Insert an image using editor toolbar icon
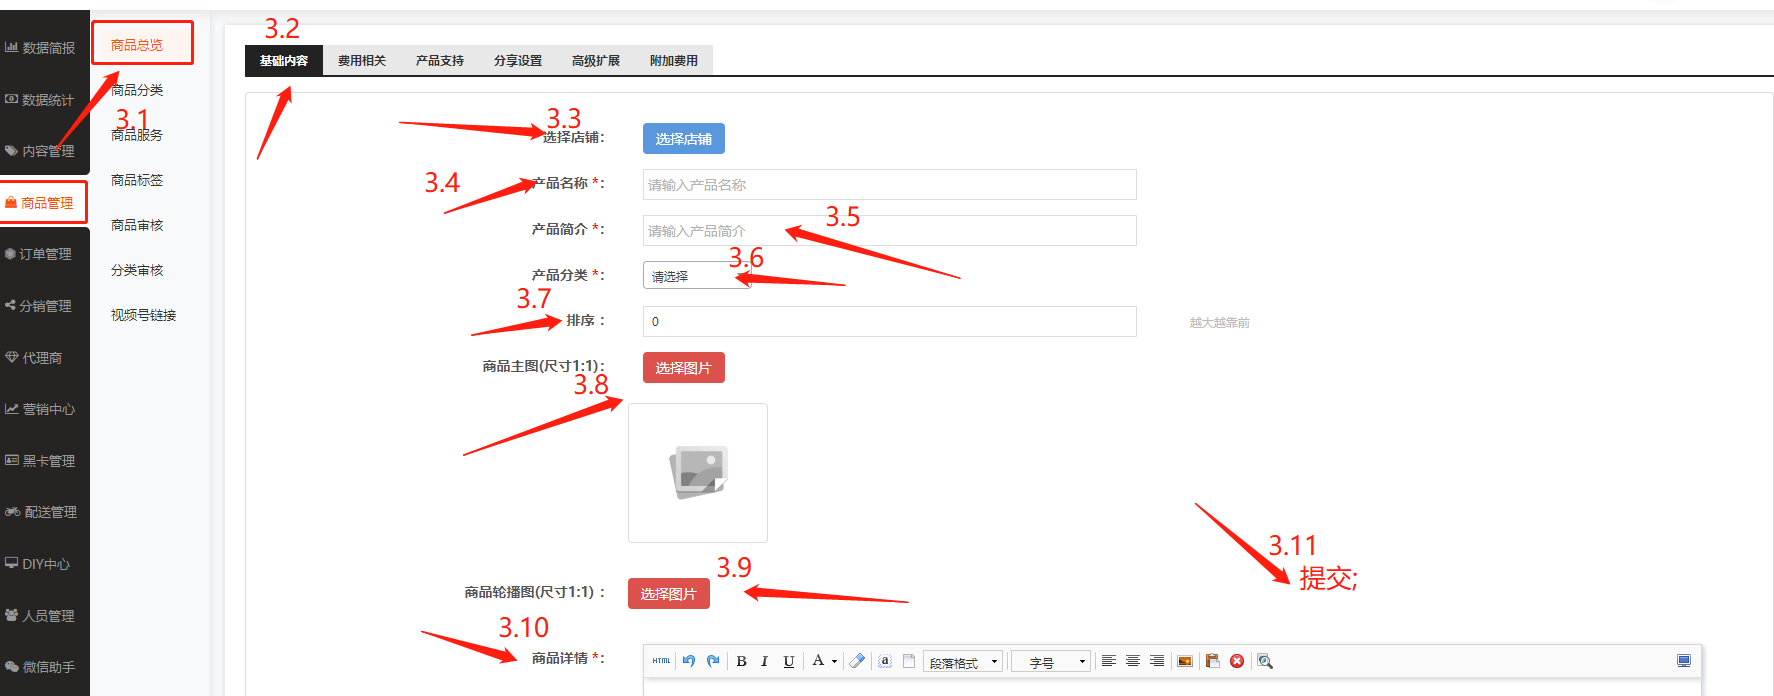The image size is (1774, 696). (x=1185, y=661)
